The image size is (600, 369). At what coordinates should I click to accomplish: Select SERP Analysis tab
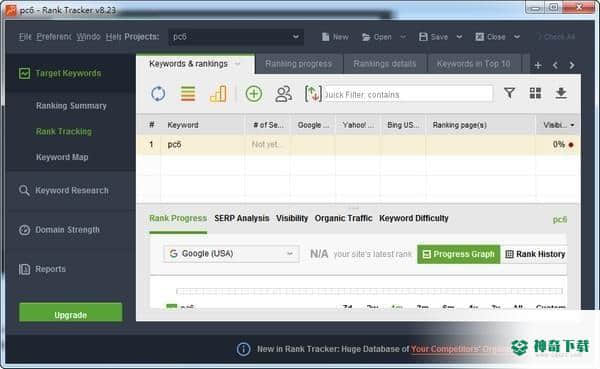(242, 219)
